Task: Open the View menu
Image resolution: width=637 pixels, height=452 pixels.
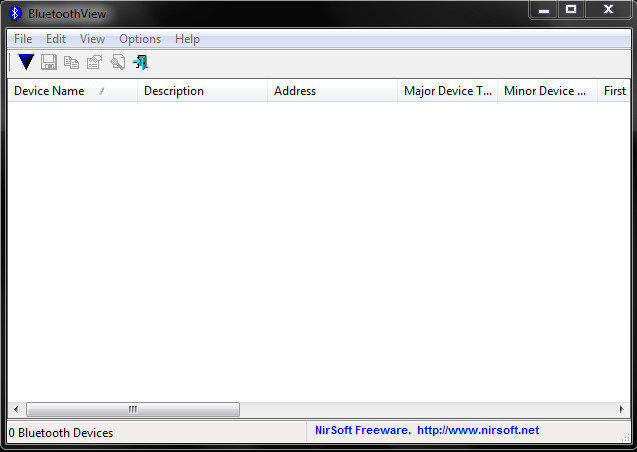Action: [x=92, y=39]
